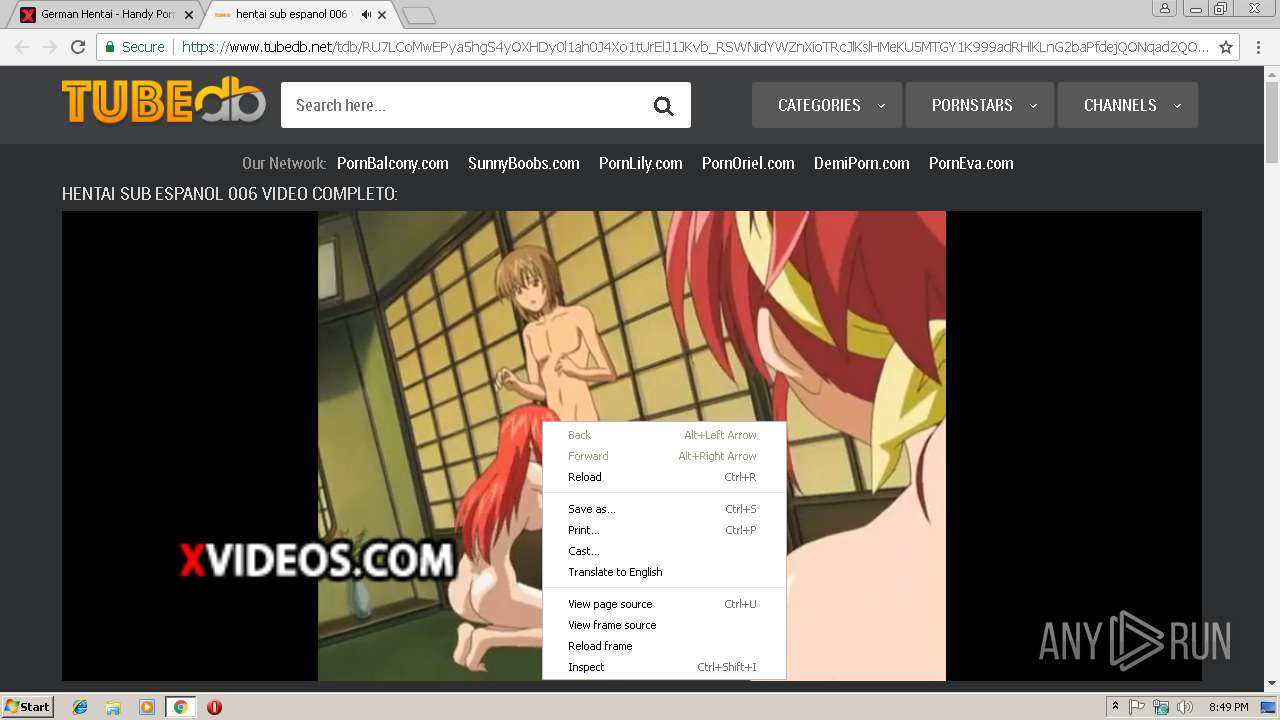Open the PornLily.com network link
This screenshot has width=1280, height=720.
point(641,163)
